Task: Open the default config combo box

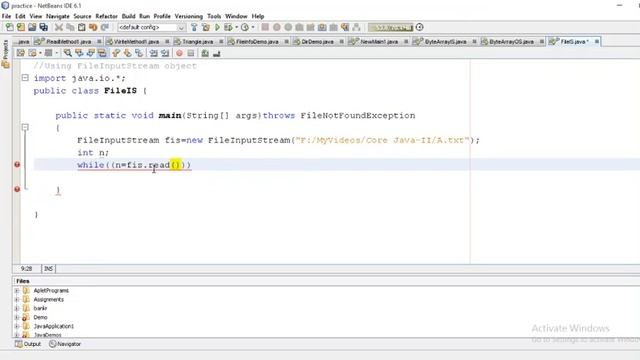Action: coord(151,27)
